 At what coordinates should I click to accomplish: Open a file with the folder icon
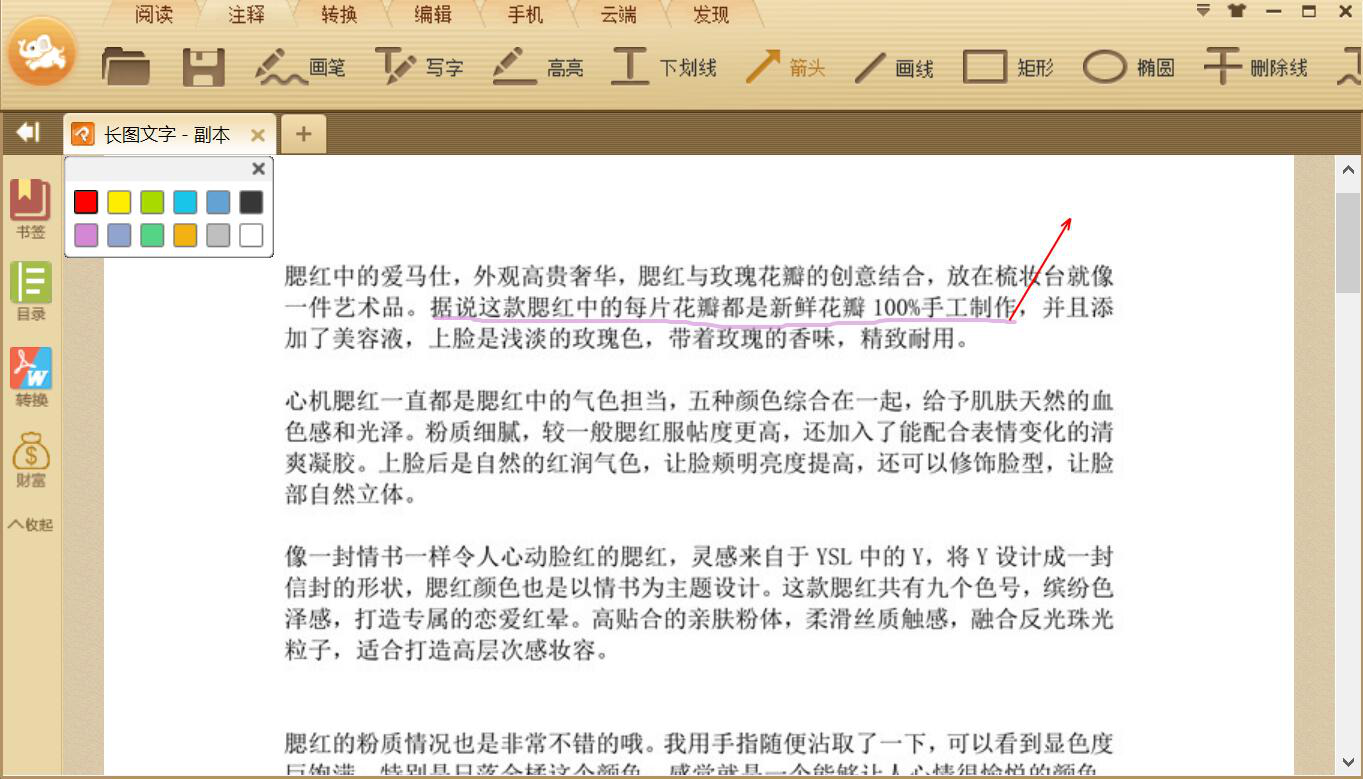point(126,67)
